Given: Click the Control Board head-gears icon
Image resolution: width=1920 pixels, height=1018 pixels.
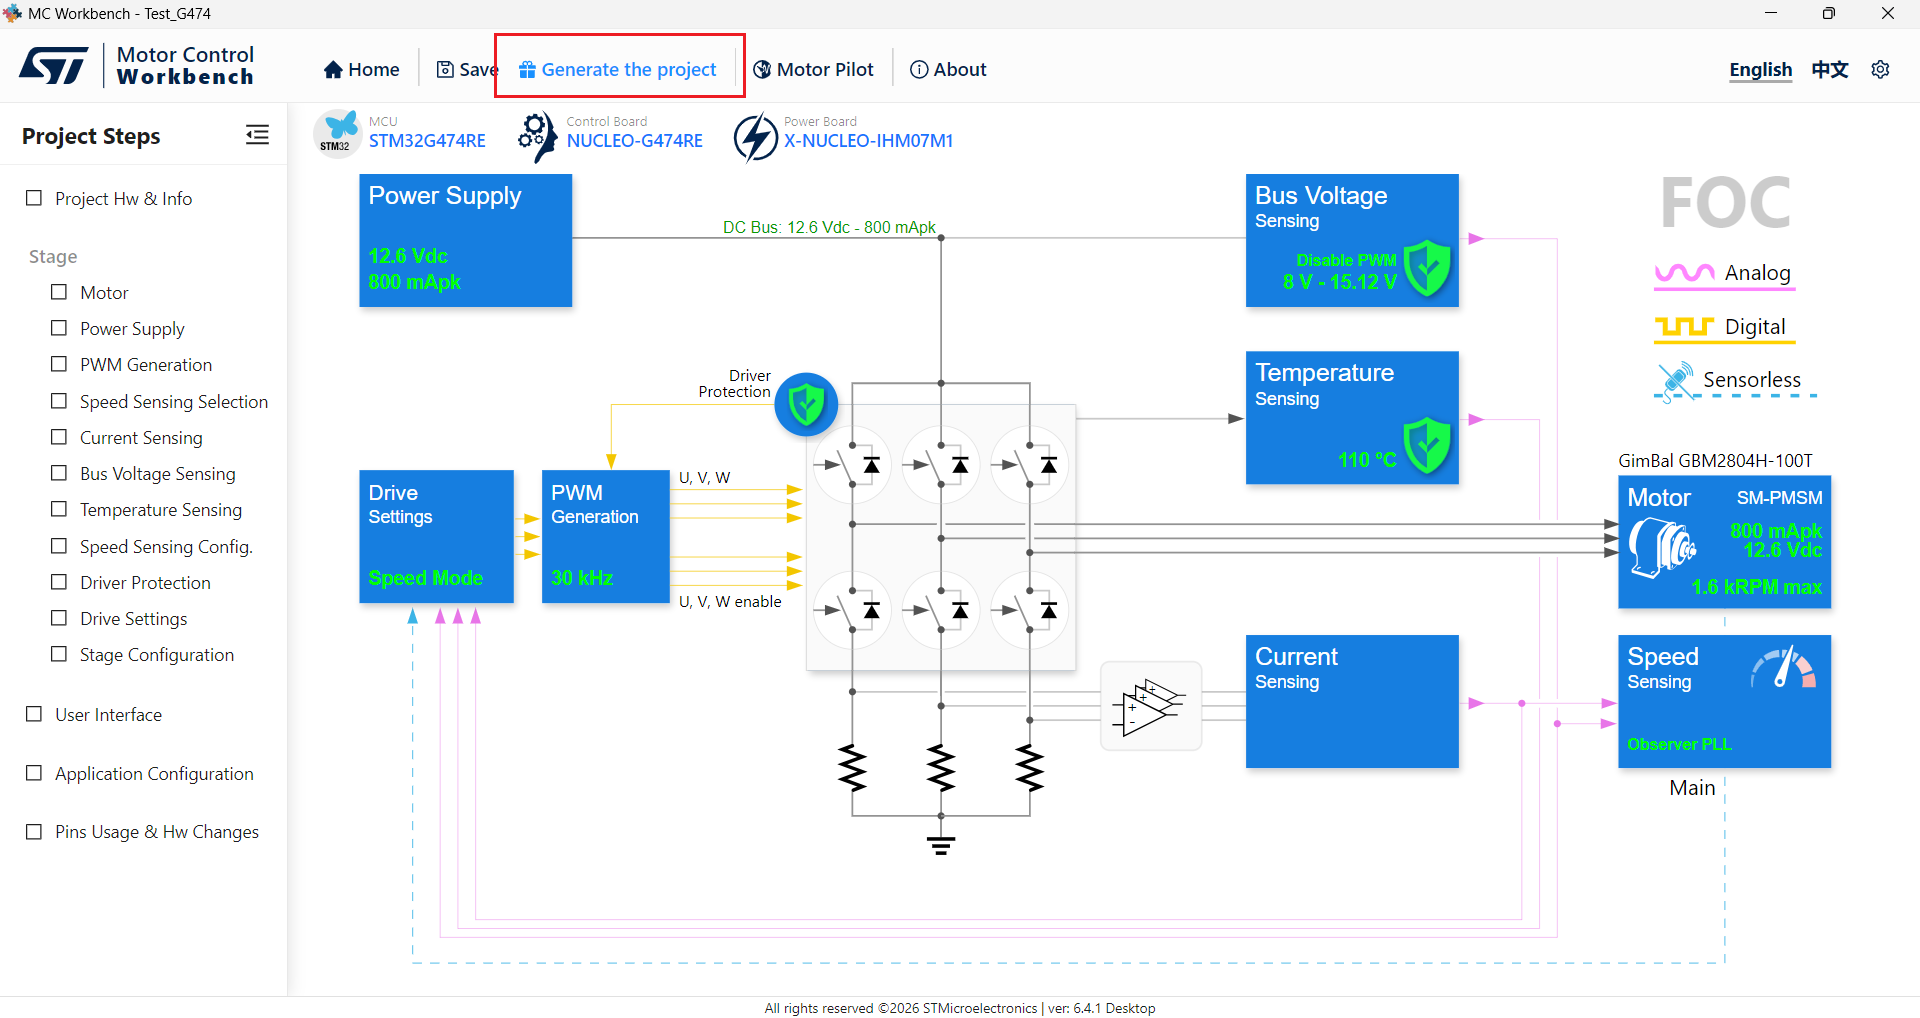Looking at the screenshot, I should pyautogui.click(x=538, y=135).
